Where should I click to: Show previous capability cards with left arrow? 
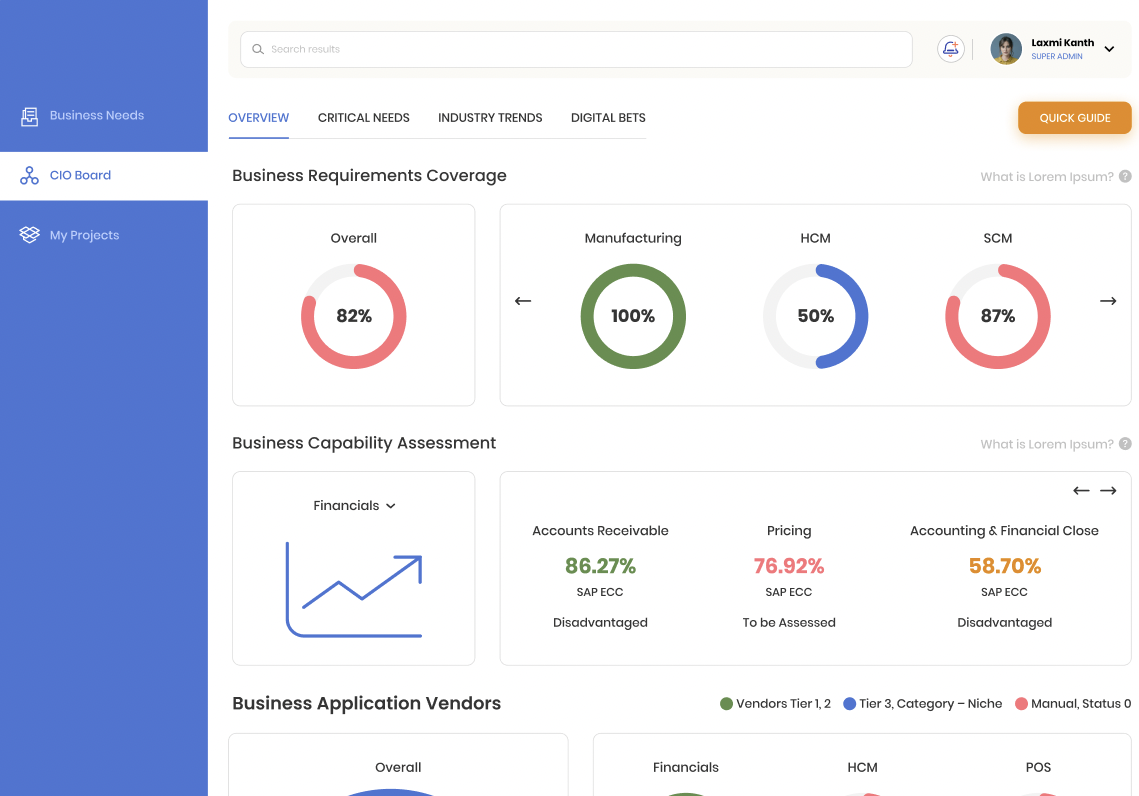(x=1081, y=491)
